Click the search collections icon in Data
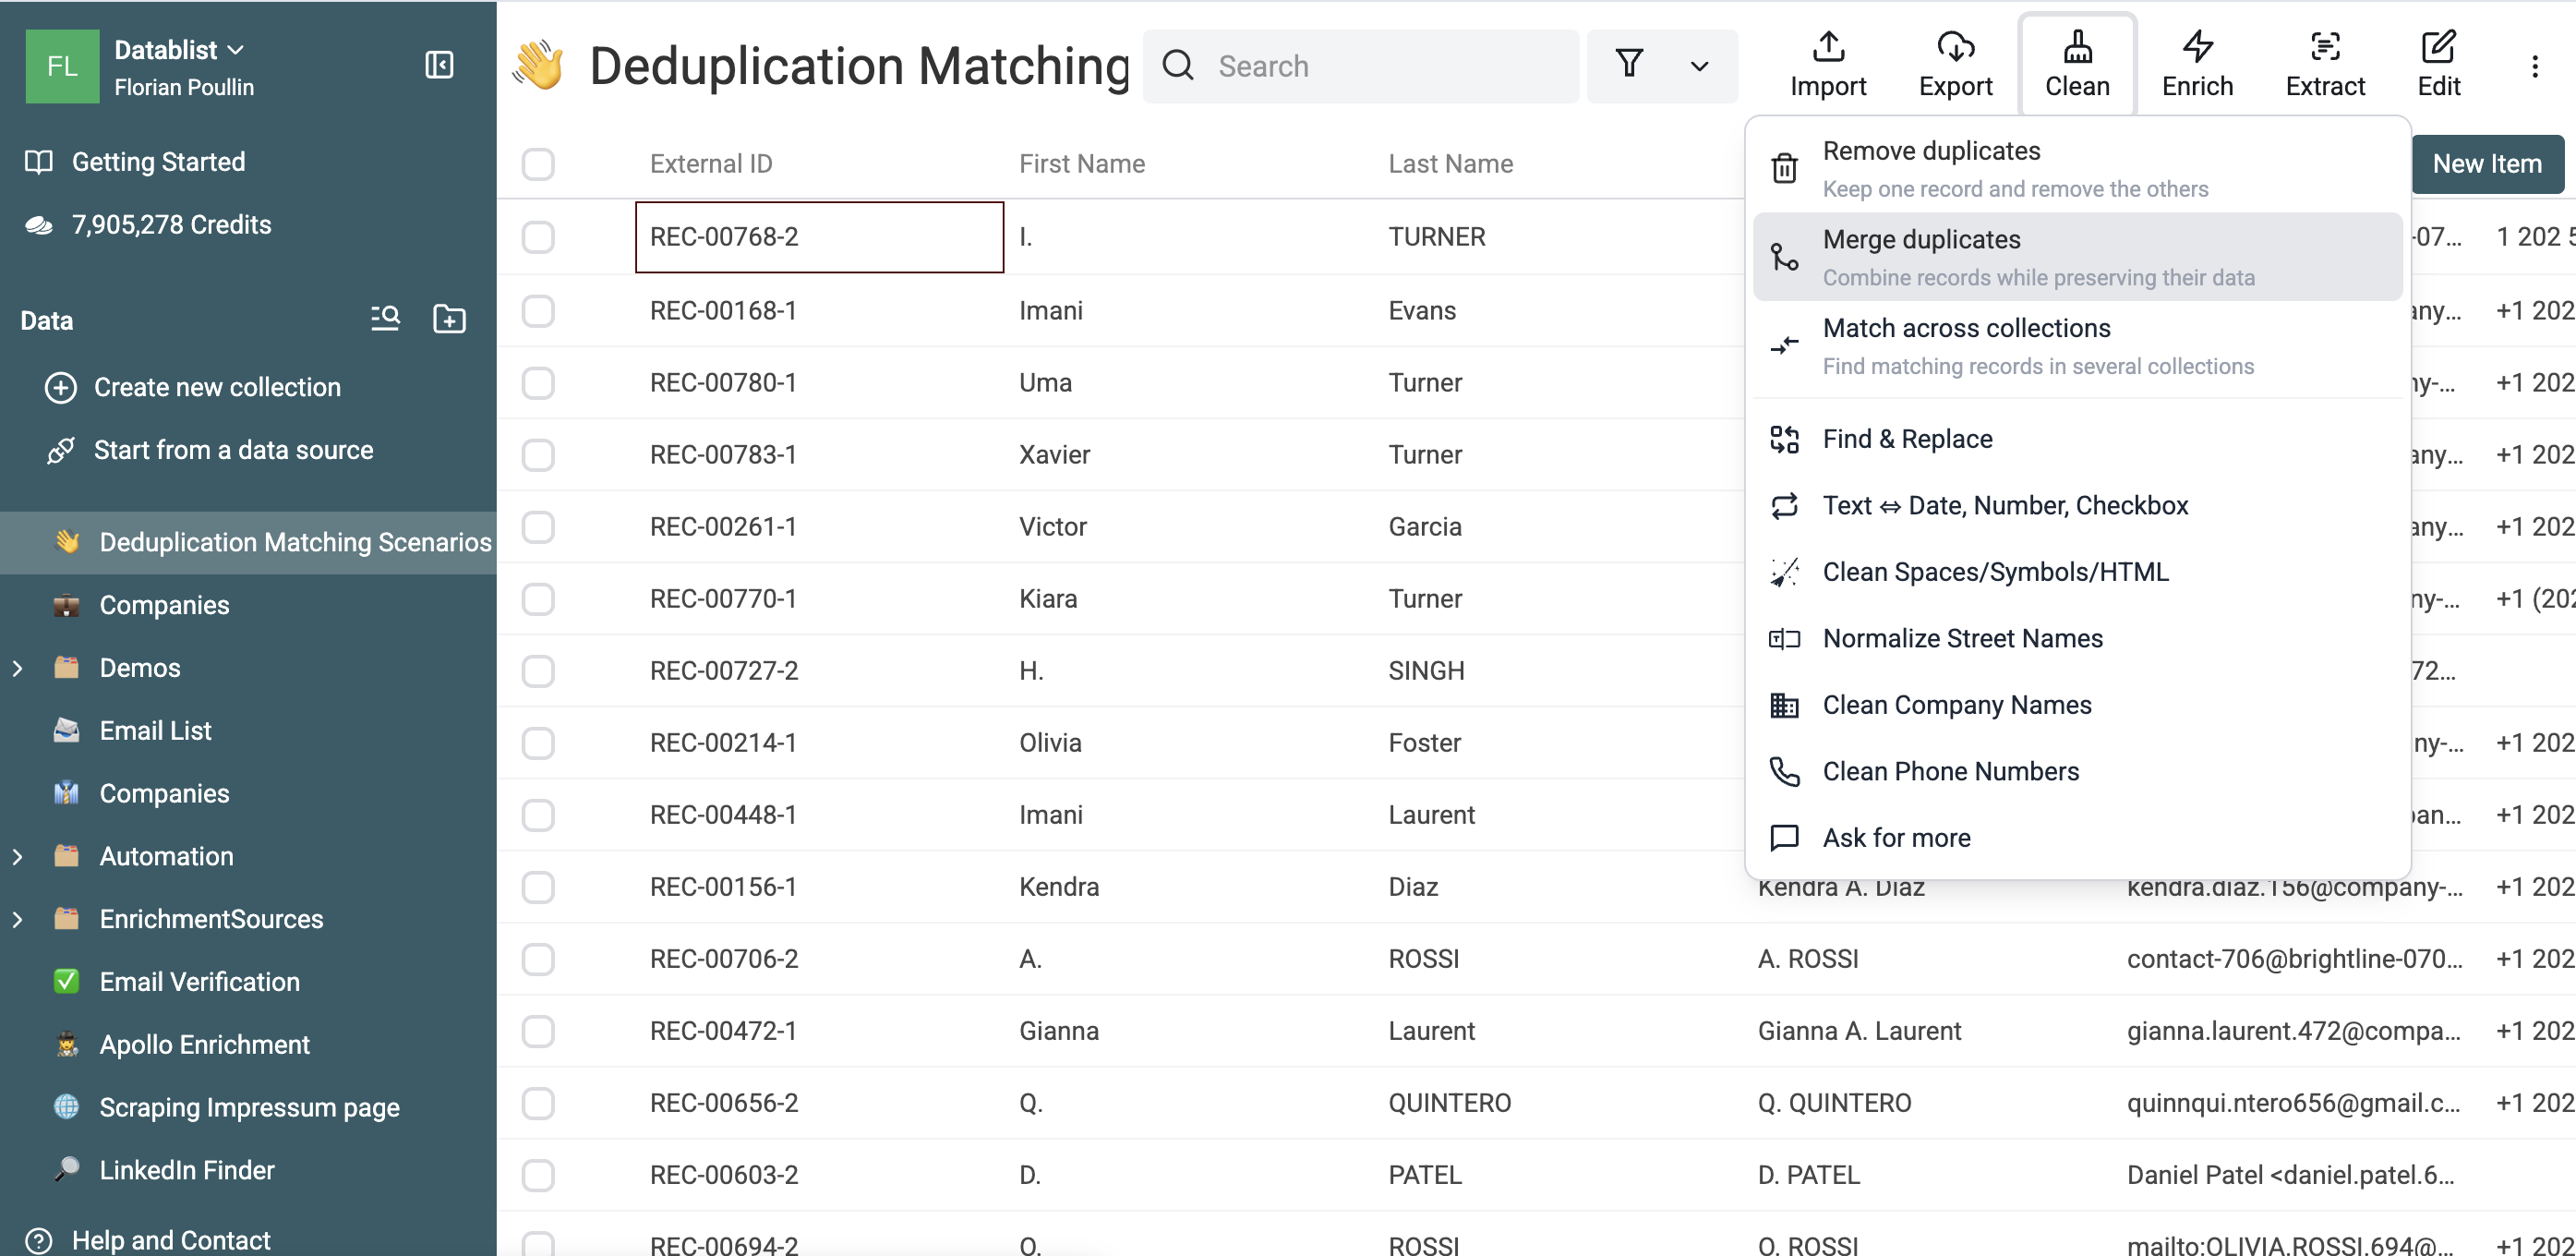Viewport: 2576px width, 1256px height. click(385, 319)
